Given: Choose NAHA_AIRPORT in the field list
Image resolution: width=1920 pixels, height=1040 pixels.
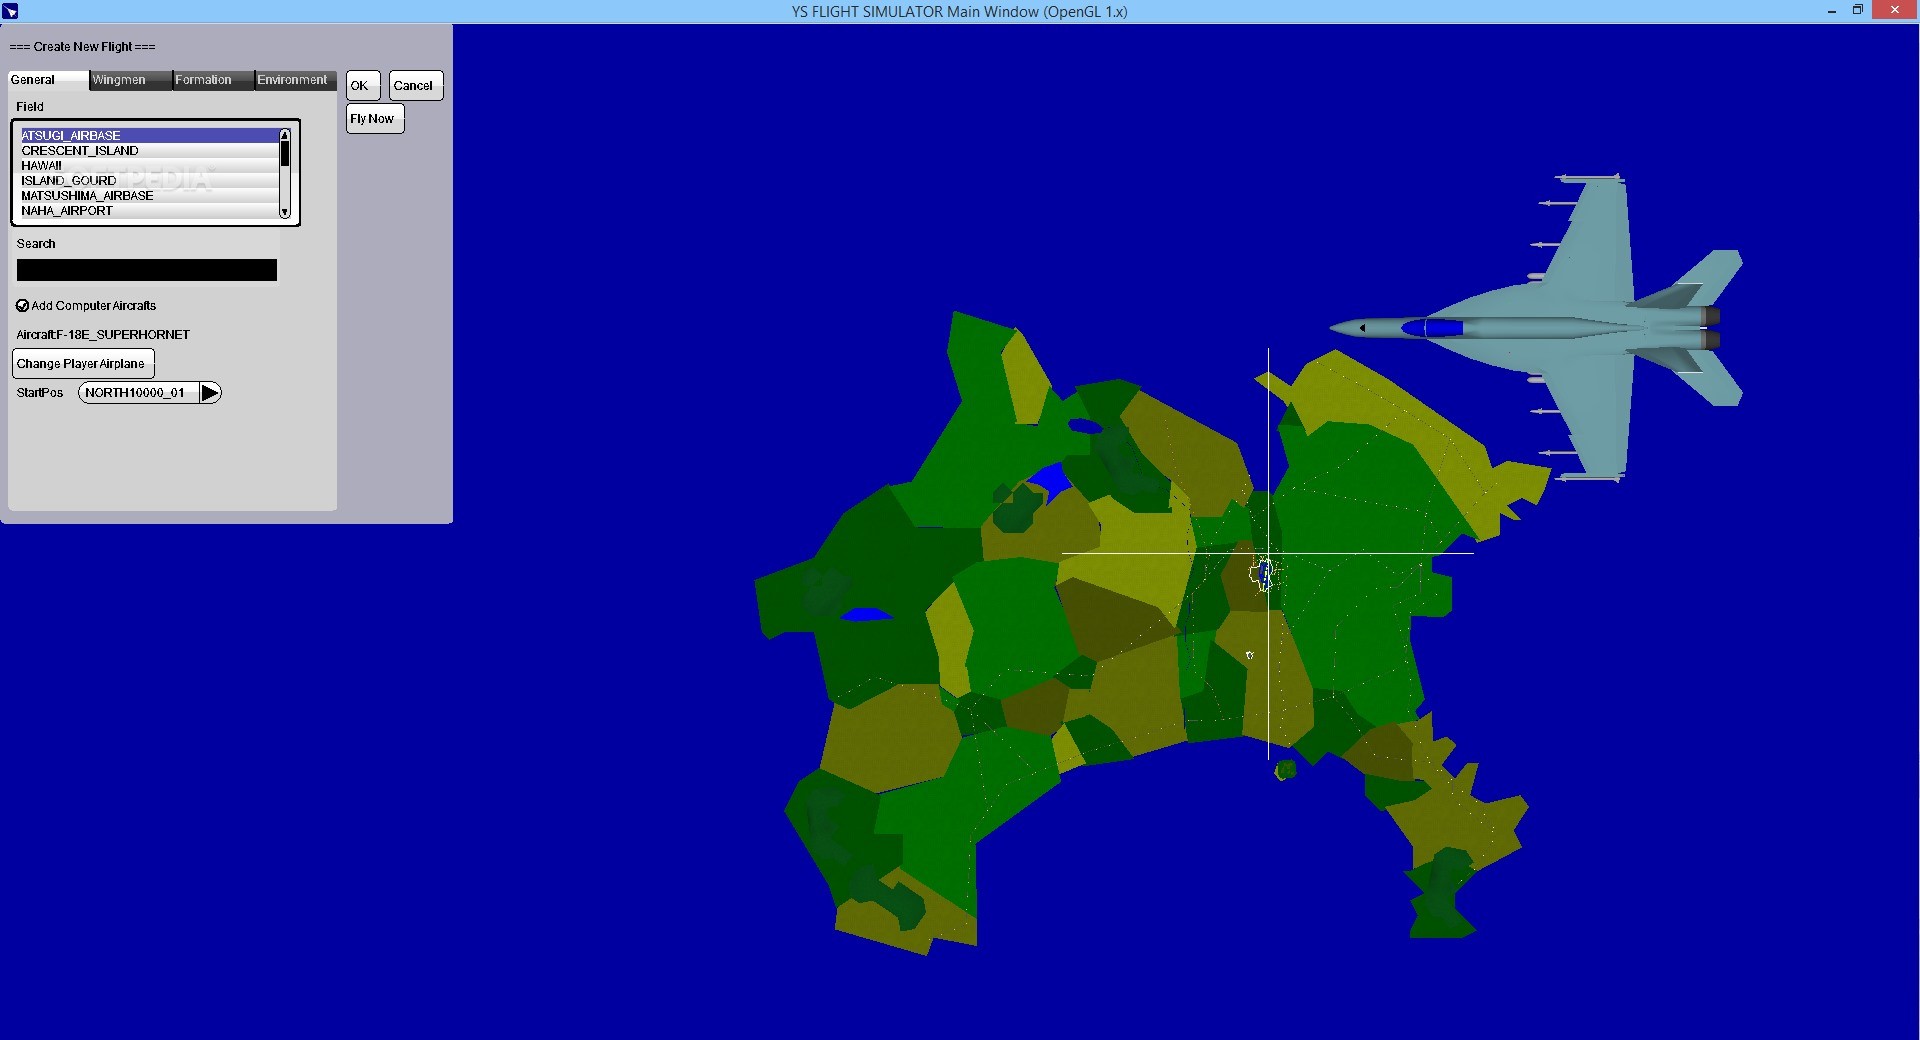Looking at the screenshot, I should click(x=149, y=210).
